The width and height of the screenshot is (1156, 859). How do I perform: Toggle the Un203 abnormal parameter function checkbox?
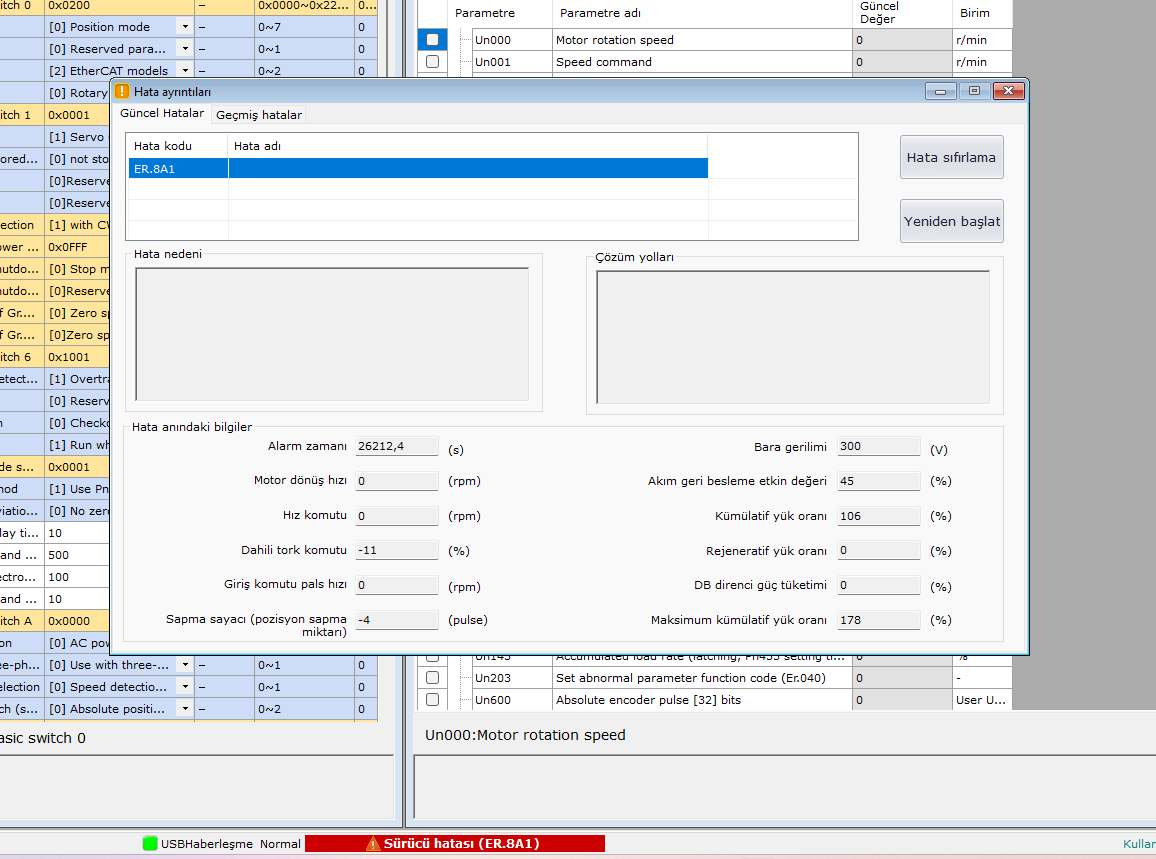point(432,678)
